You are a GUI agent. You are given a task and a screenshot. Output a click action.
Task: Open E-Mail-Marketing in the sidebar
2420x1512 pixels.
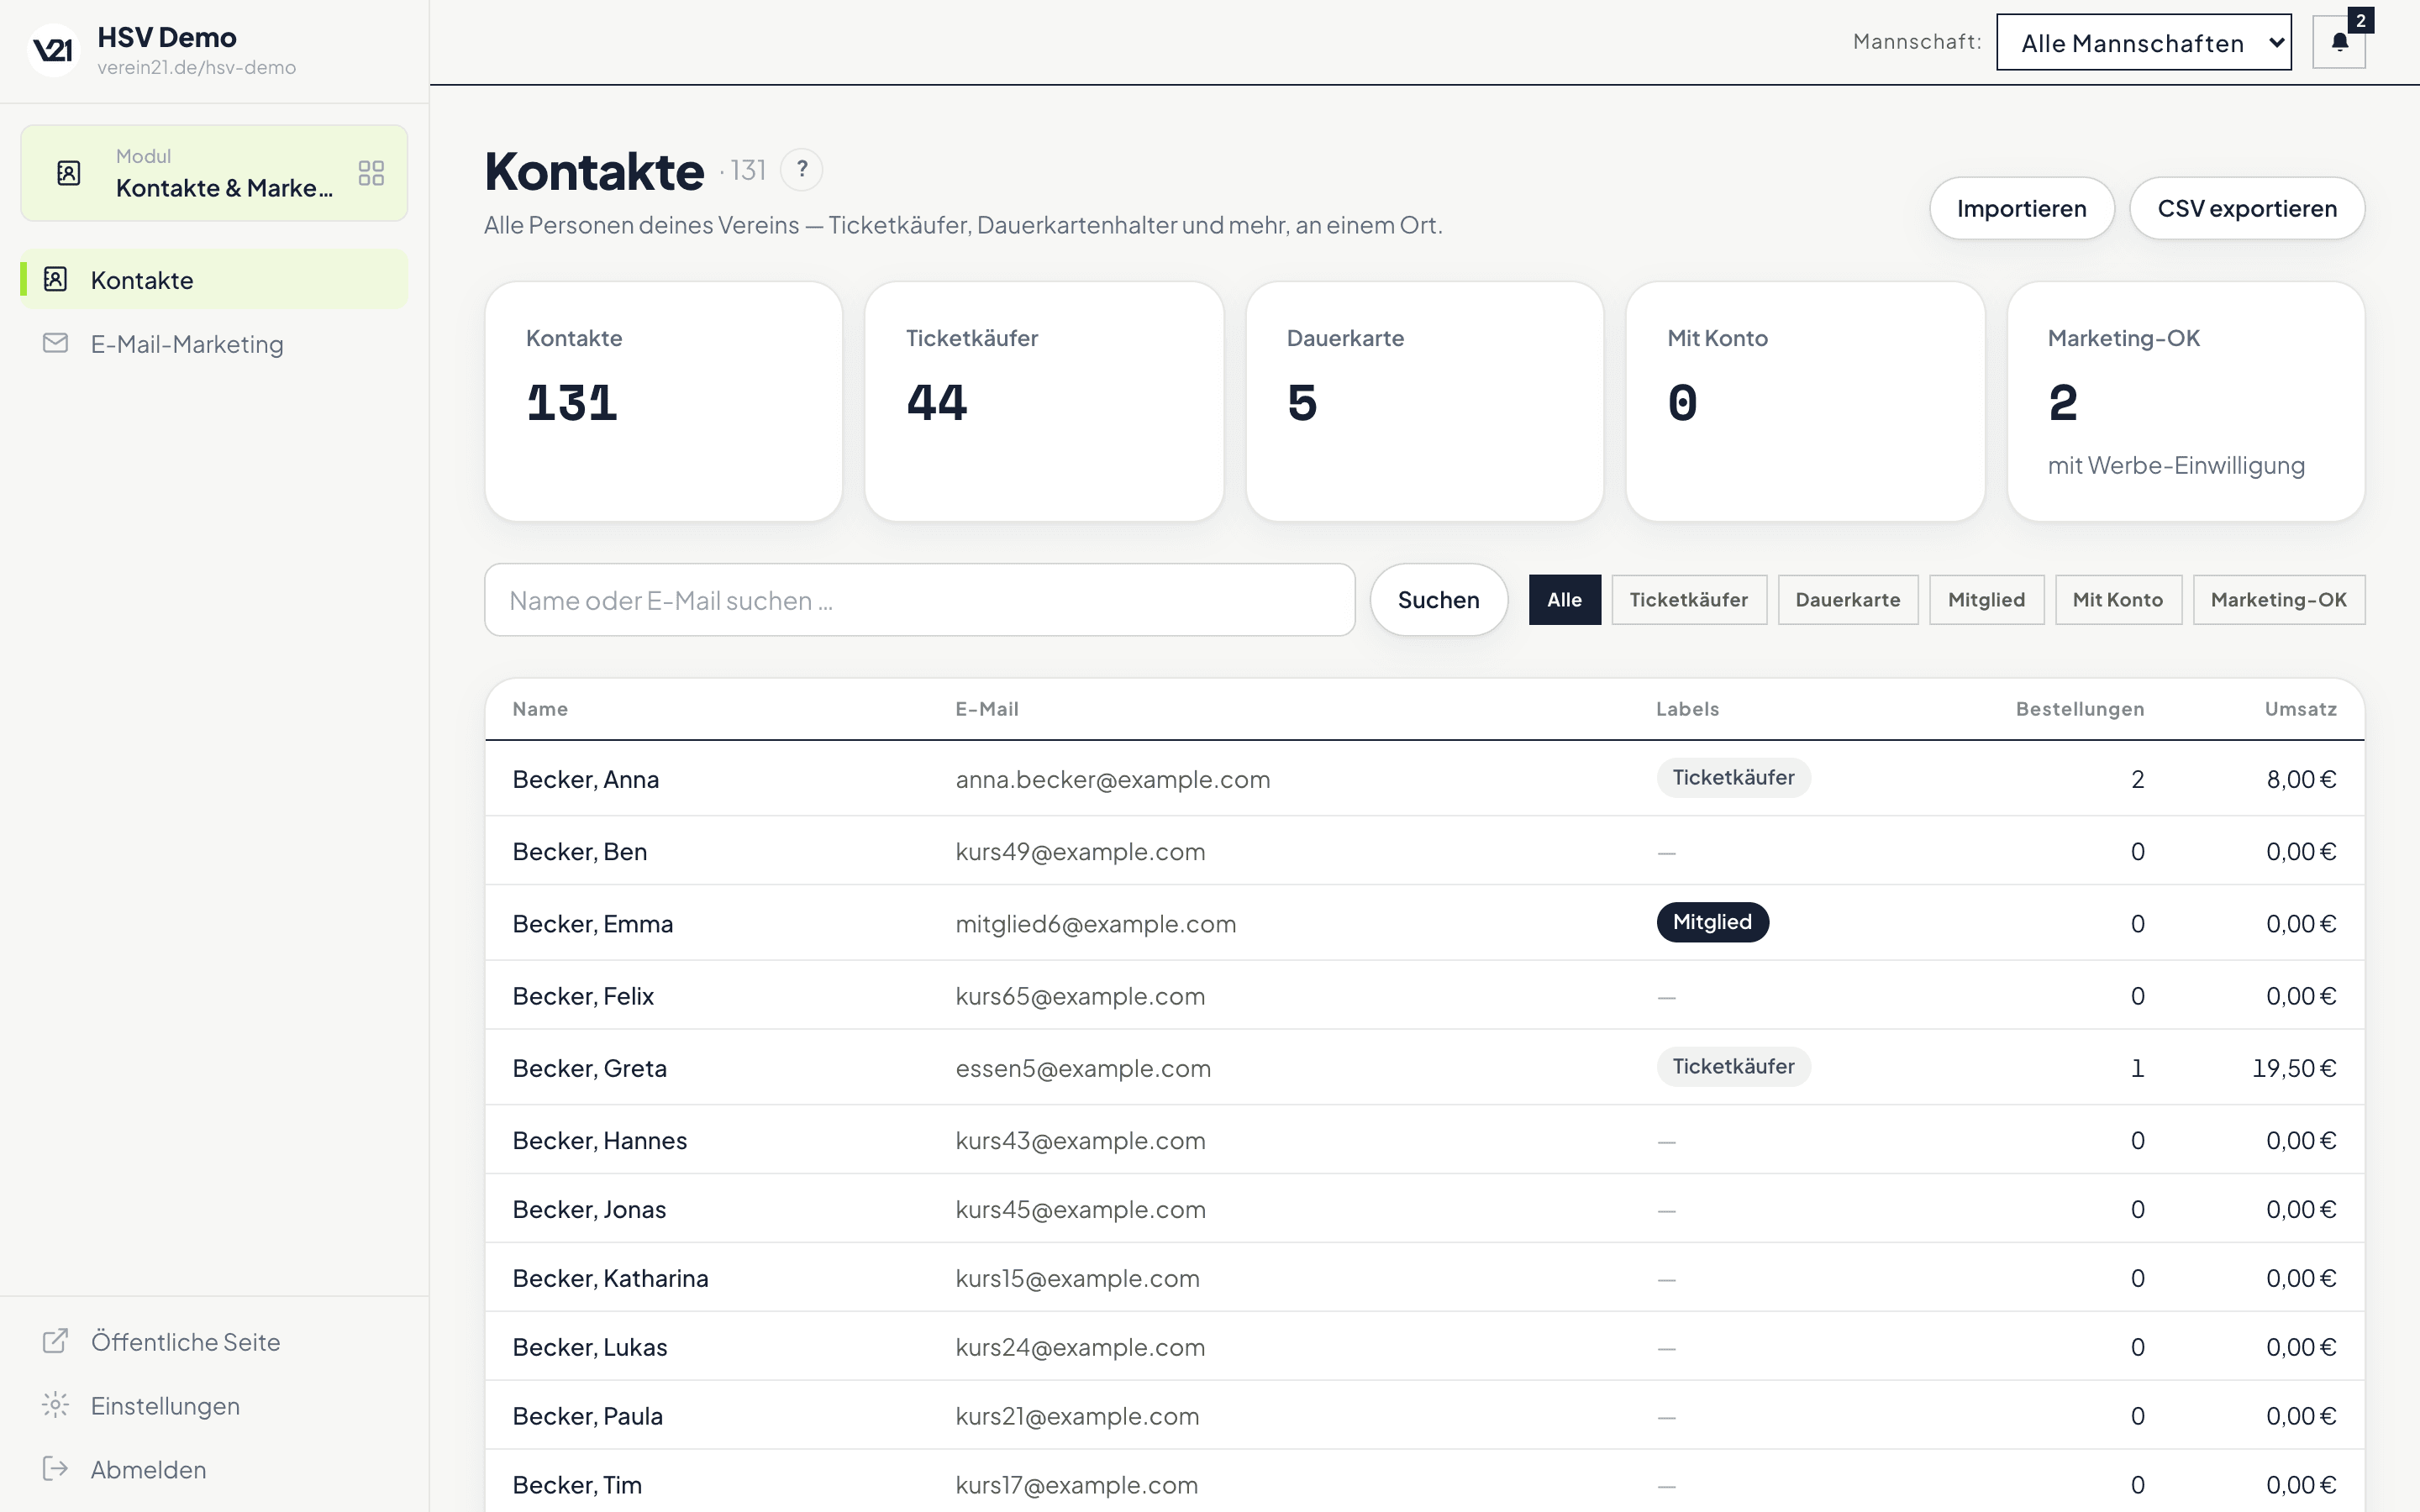pos(214,344)
